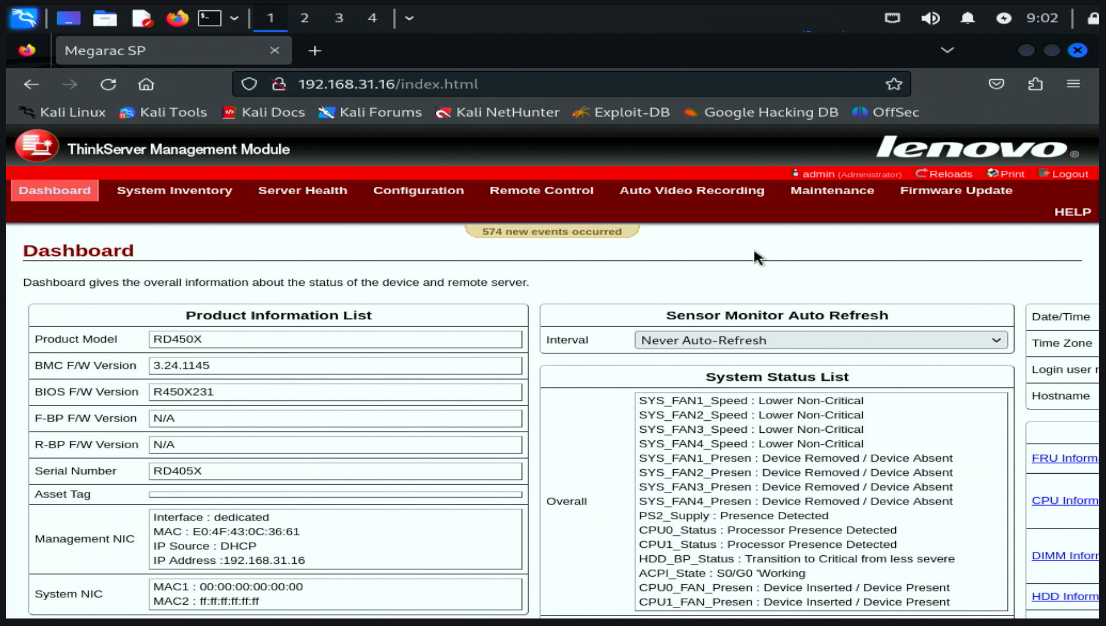Launch the file manager from the panel
The width and height of the screenshot is (1106, 626).
pos(104,18)
